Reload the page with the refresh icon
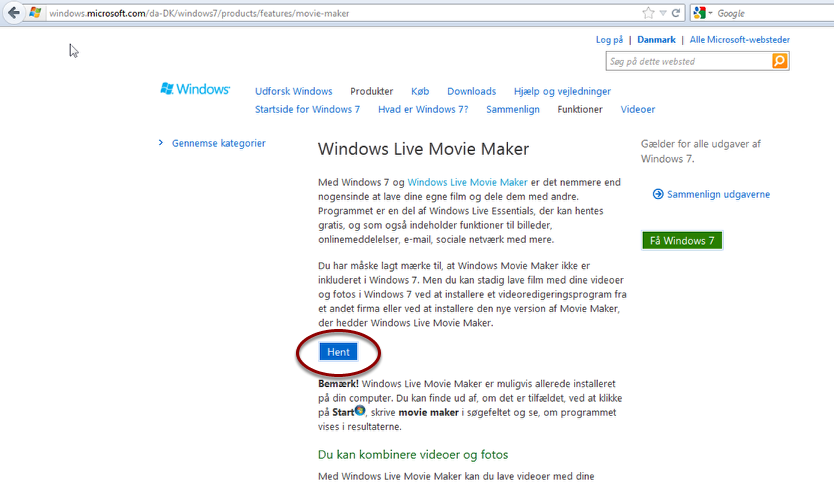Viewport: 834px width, 482px height. coord(676,13)
